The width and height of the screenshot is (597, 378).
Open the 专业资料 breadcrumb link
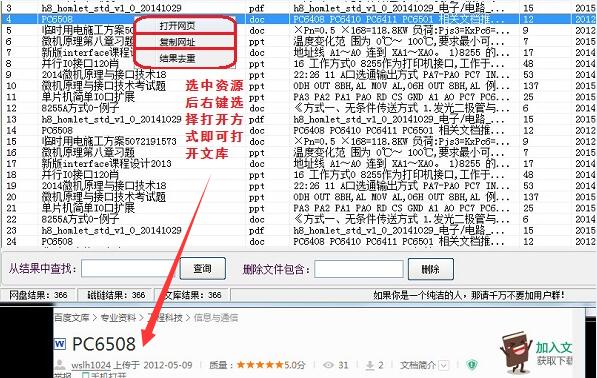click(x=118, y=317)
